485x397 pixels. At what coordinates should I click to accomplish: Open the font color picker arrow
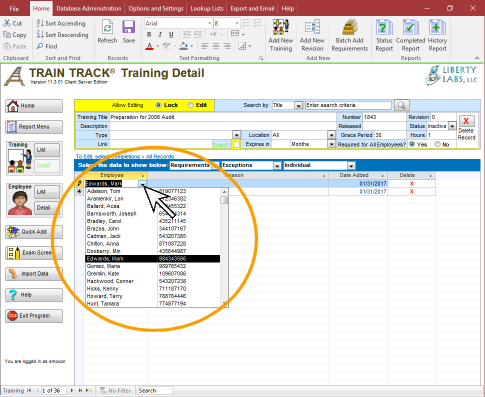click(157, 46)
